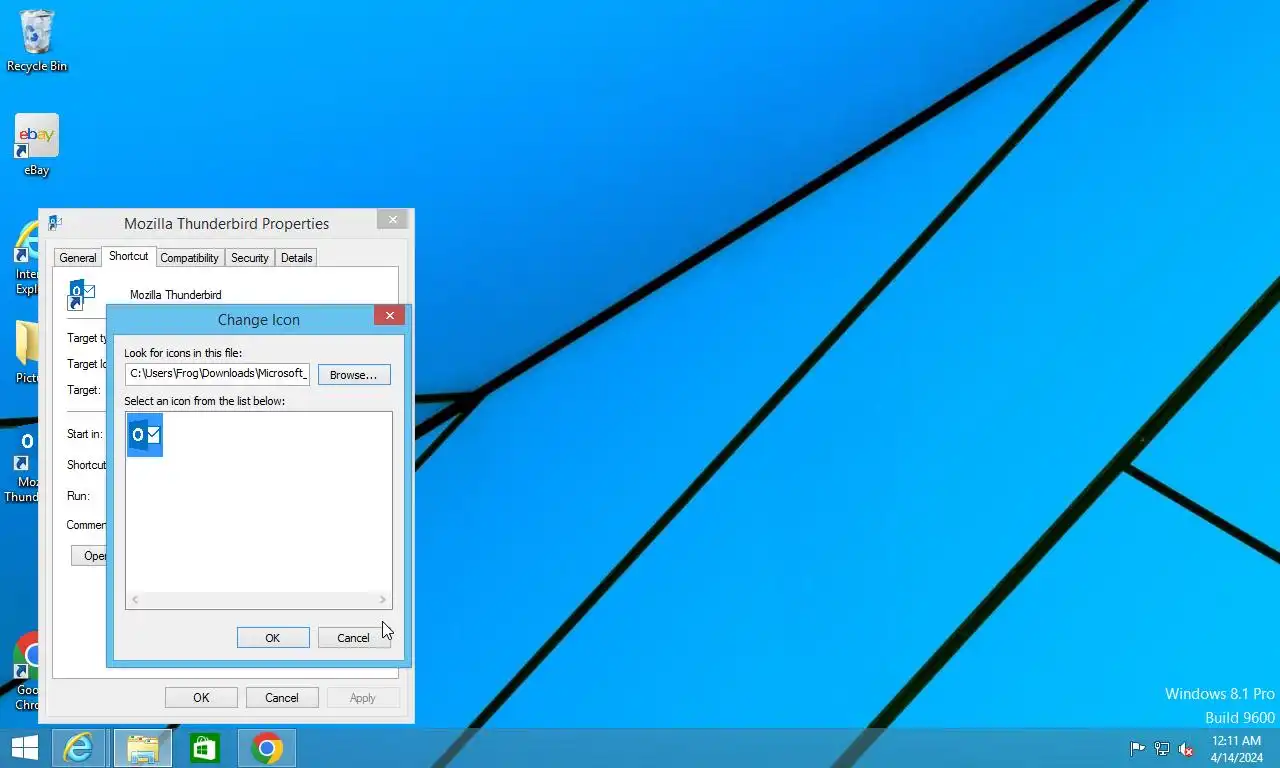The image size is (1280, 768).
Task: Select the Shortcut tab
Action: [x=128, y=256]
